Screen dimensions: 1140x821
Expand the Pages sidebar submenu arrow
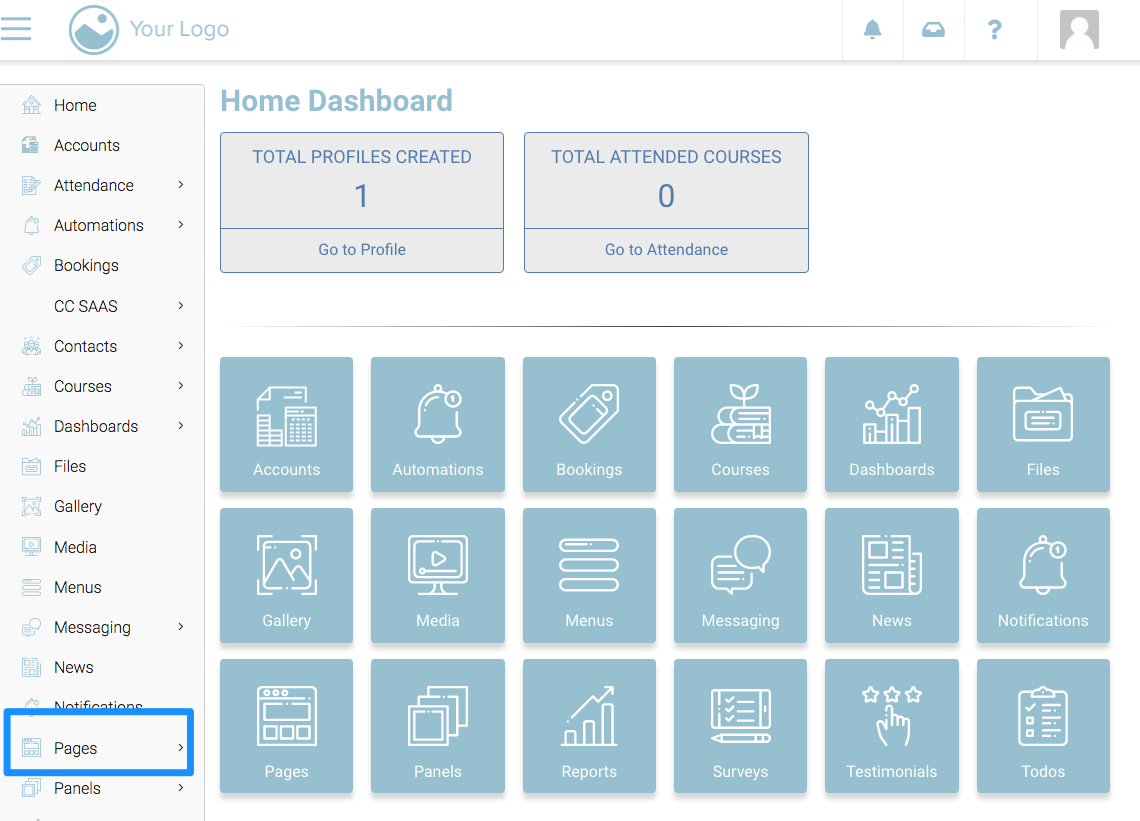[181, 748]
